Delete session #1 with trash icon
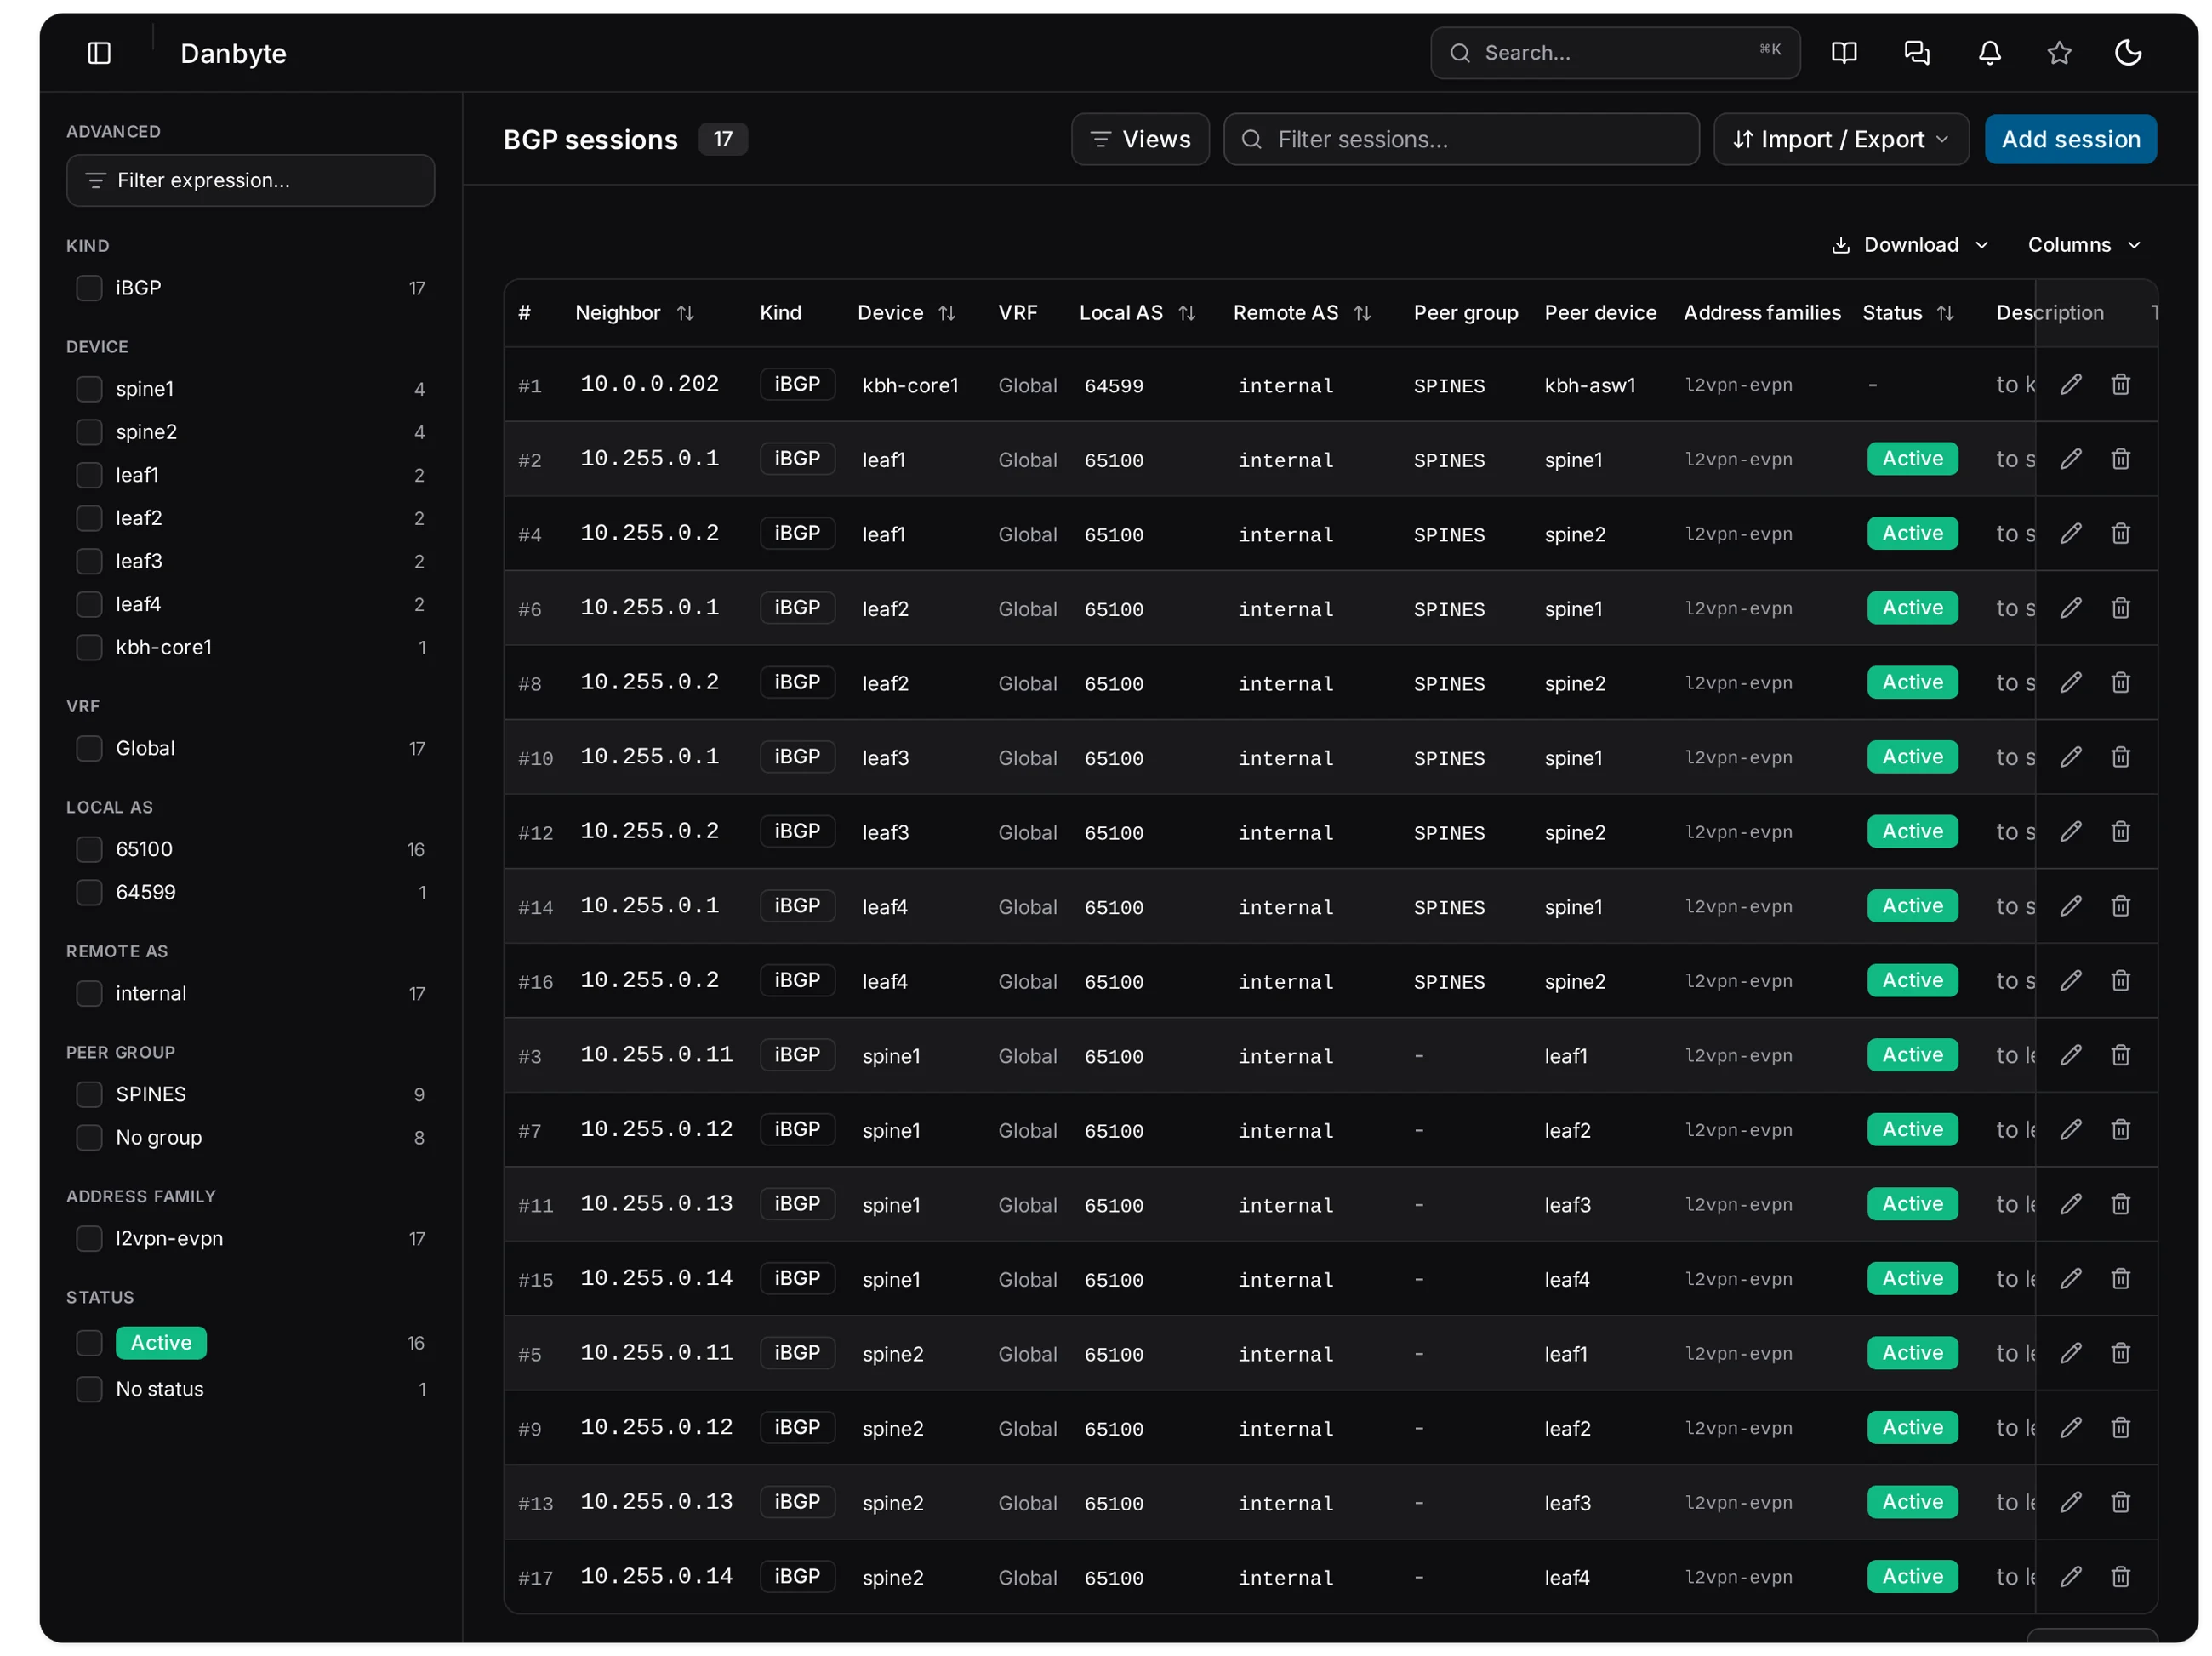The image size is (2212, 1656). pos(2120,384)
